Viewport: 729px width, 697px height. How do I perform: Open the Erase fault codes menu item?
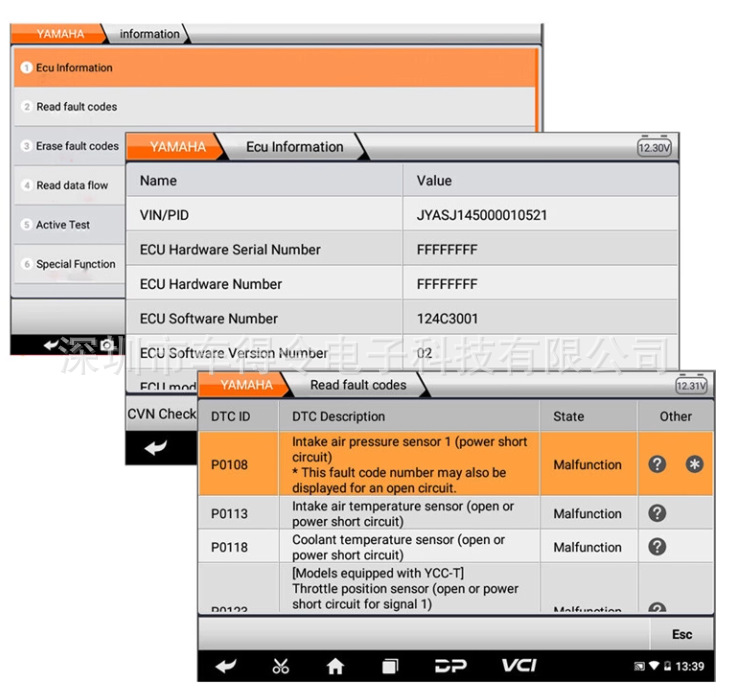70,146
